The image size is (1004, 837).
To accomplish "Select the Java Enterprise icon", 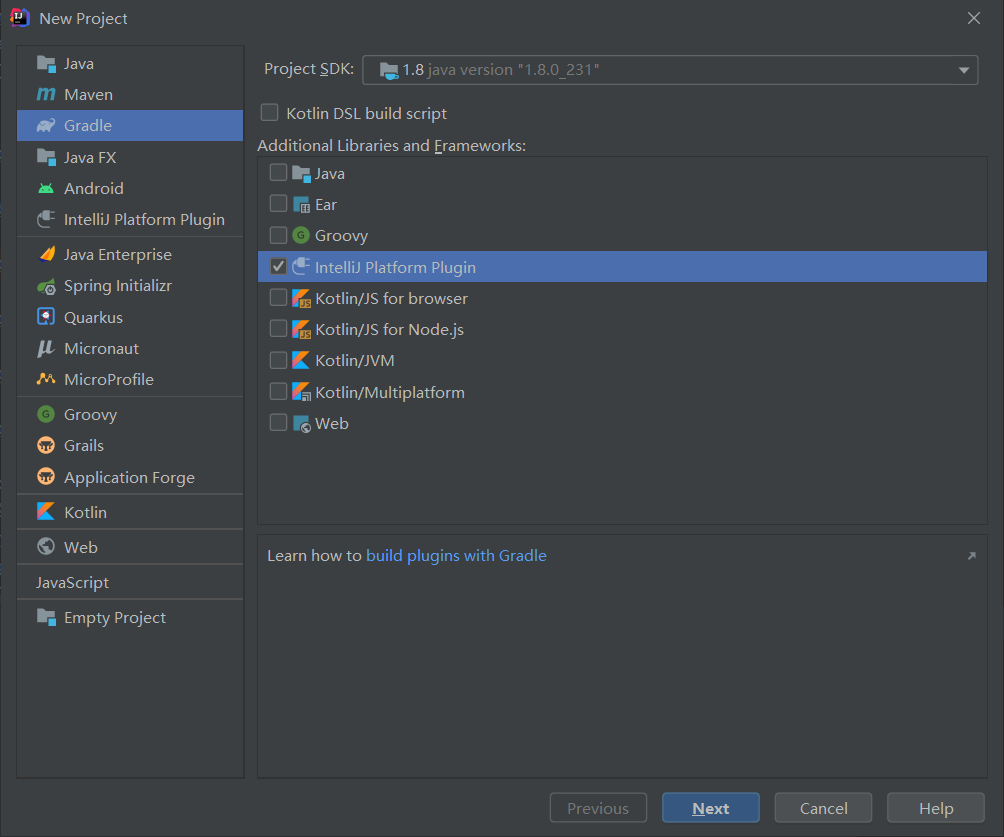I will point(46,254).
